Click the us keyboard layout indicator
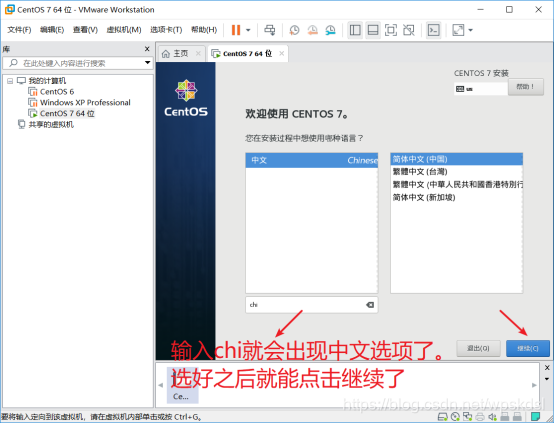 481,89
